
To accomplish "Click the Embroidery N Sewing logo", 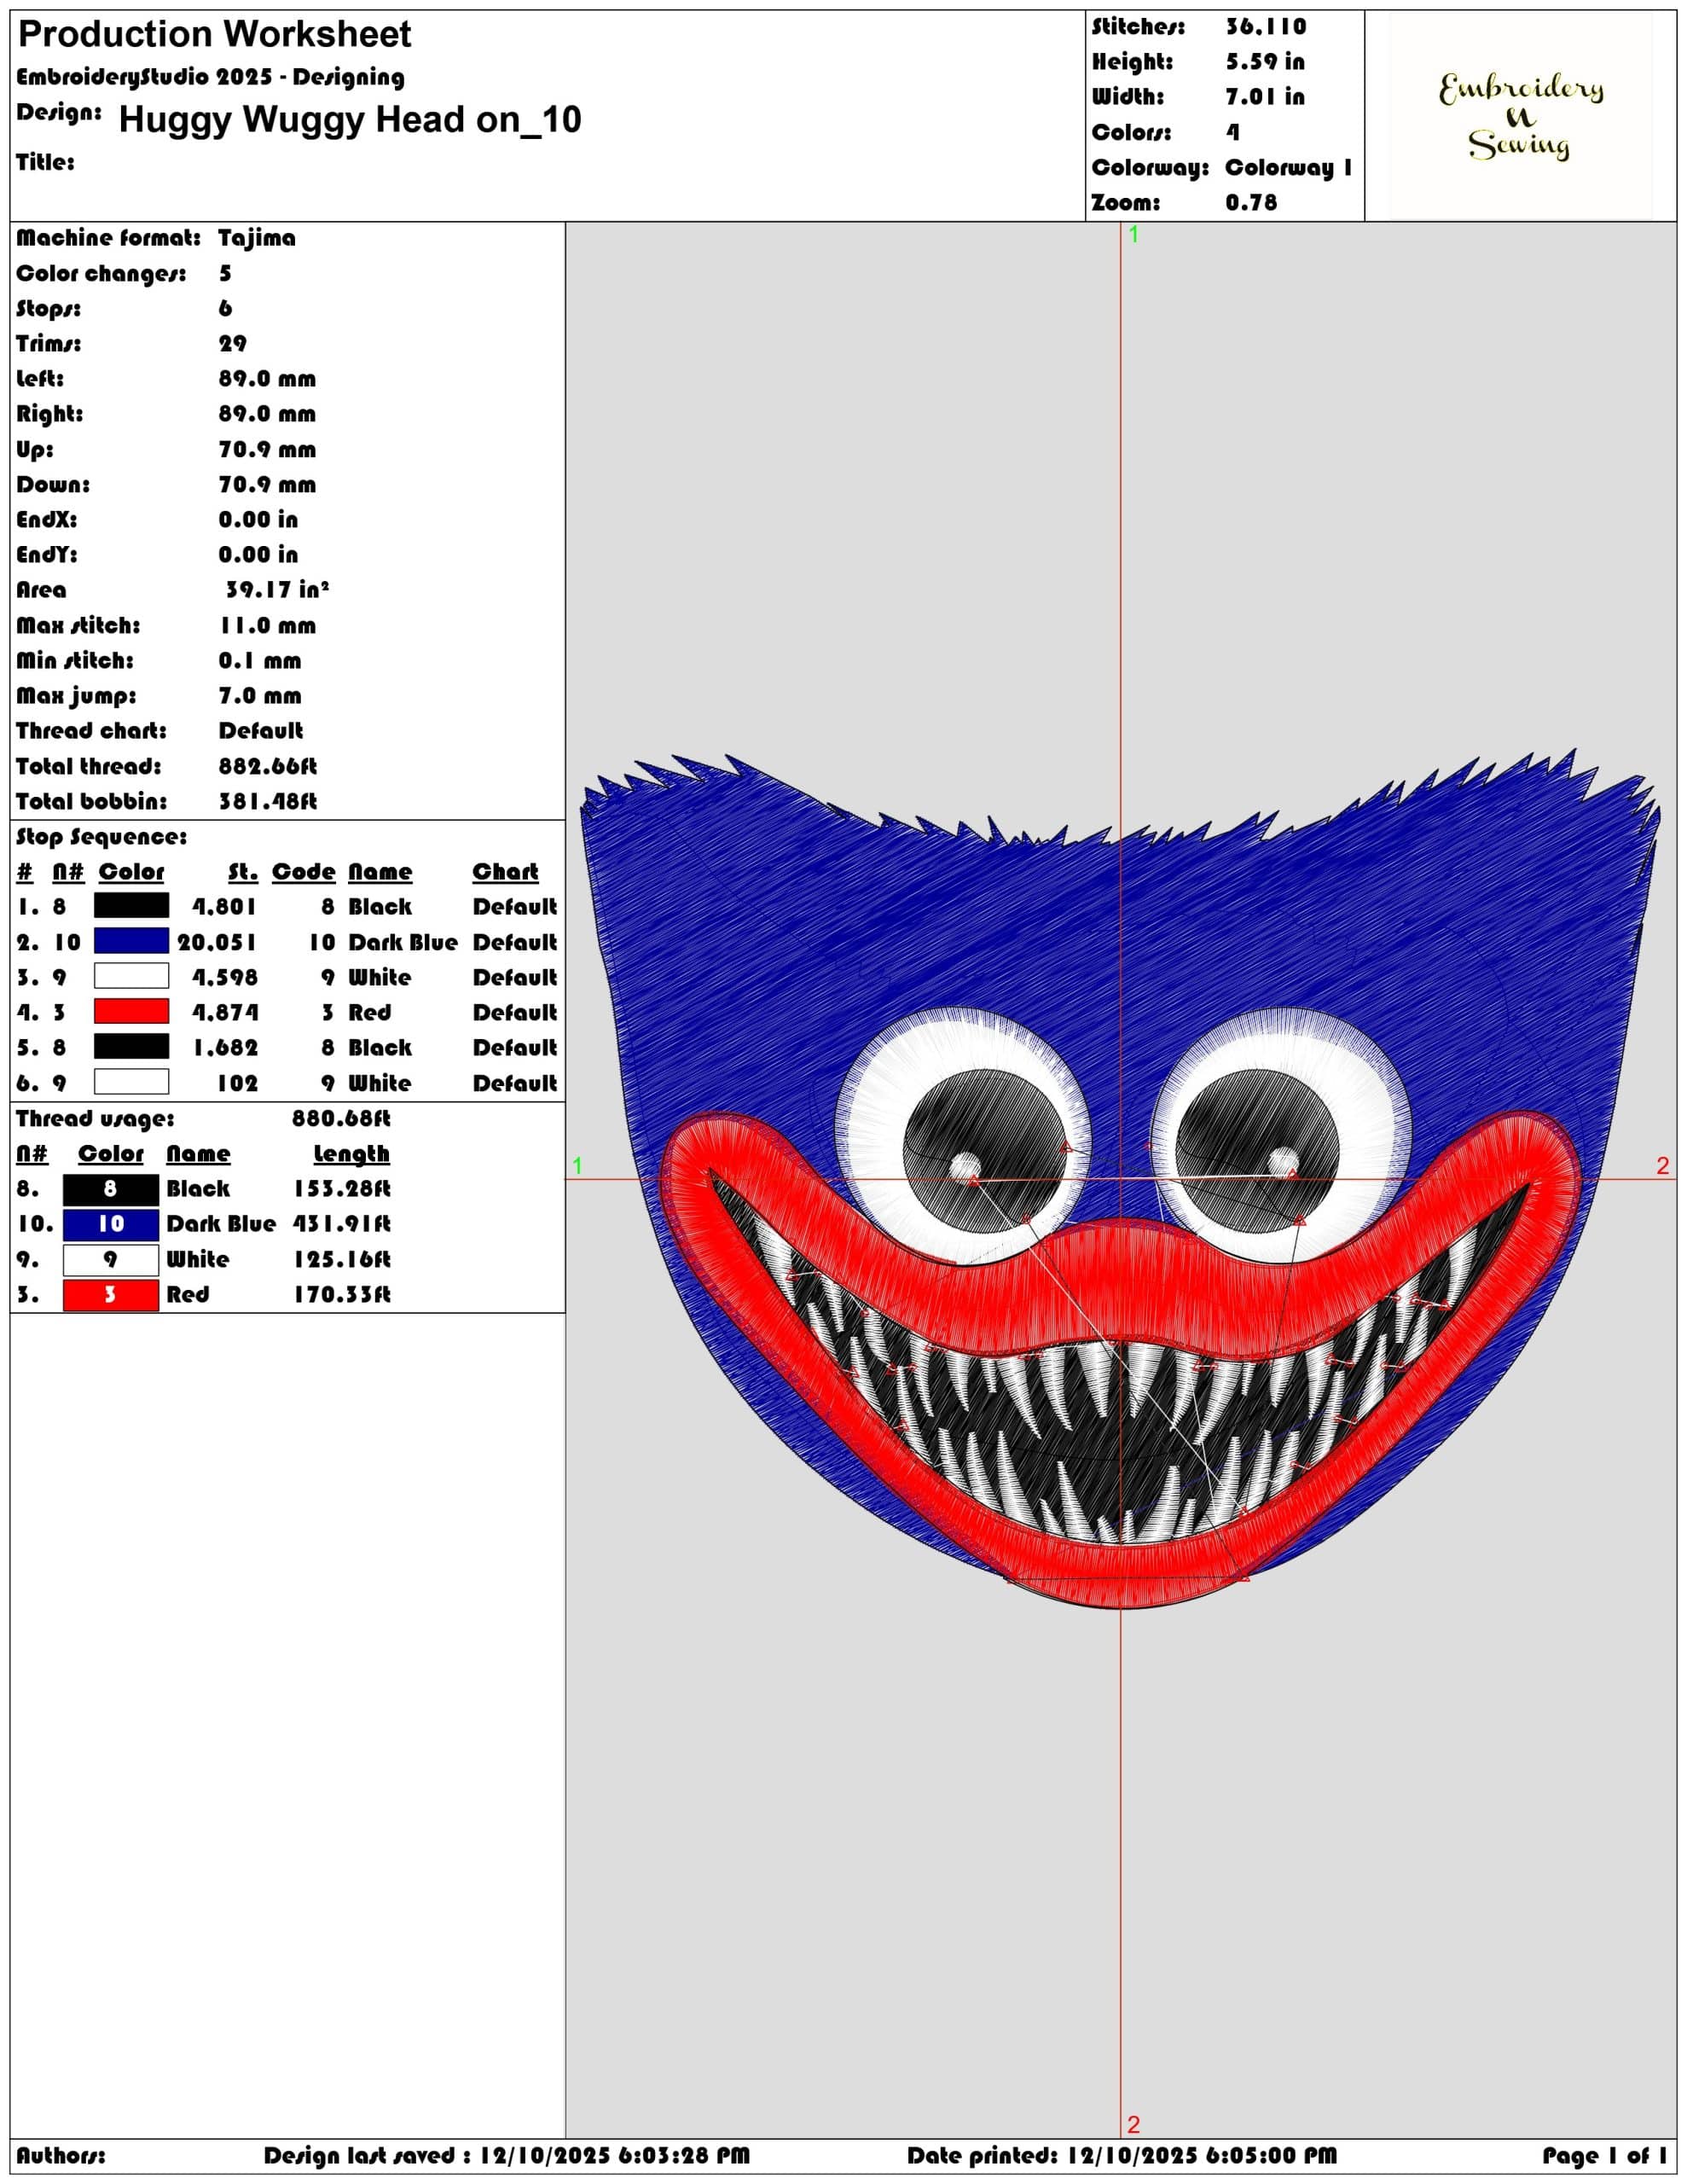I will [1520, 117].
